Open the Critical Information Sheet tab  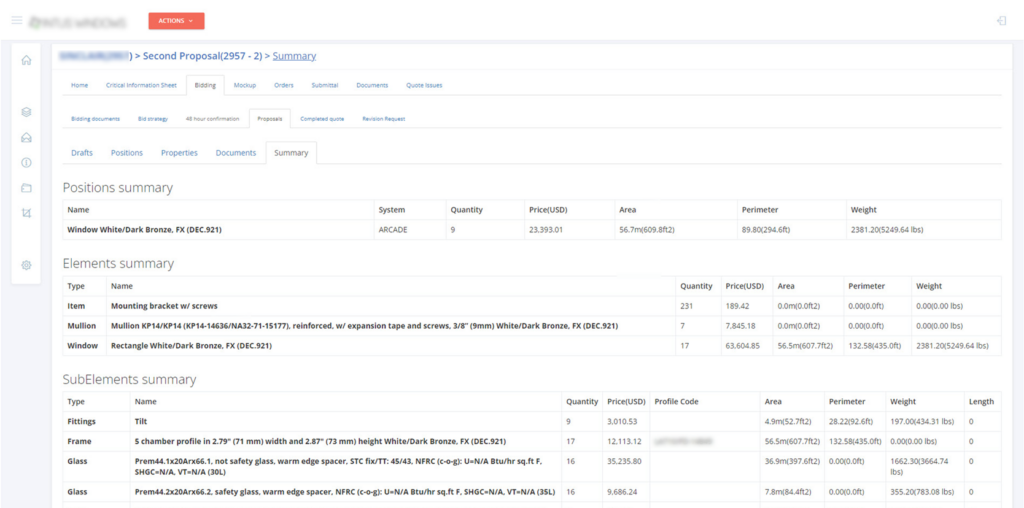pyautogui.click(x=141, y=85)
